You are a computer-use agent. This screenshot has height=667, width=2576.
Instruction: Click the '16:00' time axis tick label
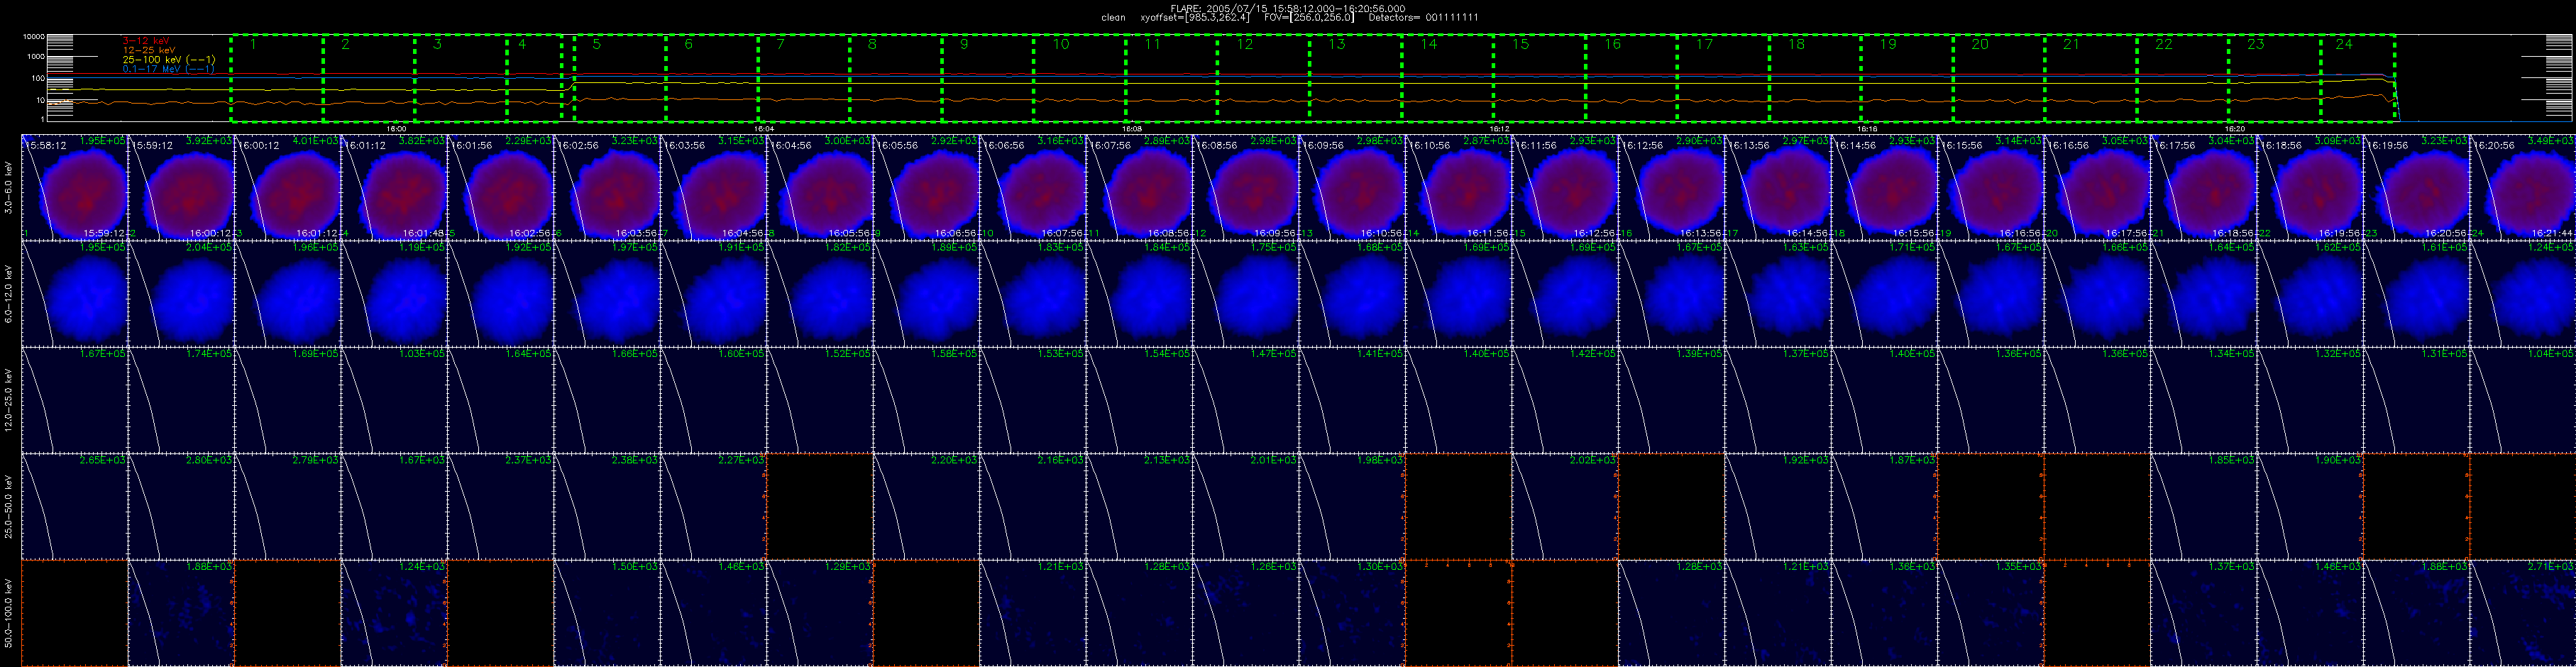point(396,129)
